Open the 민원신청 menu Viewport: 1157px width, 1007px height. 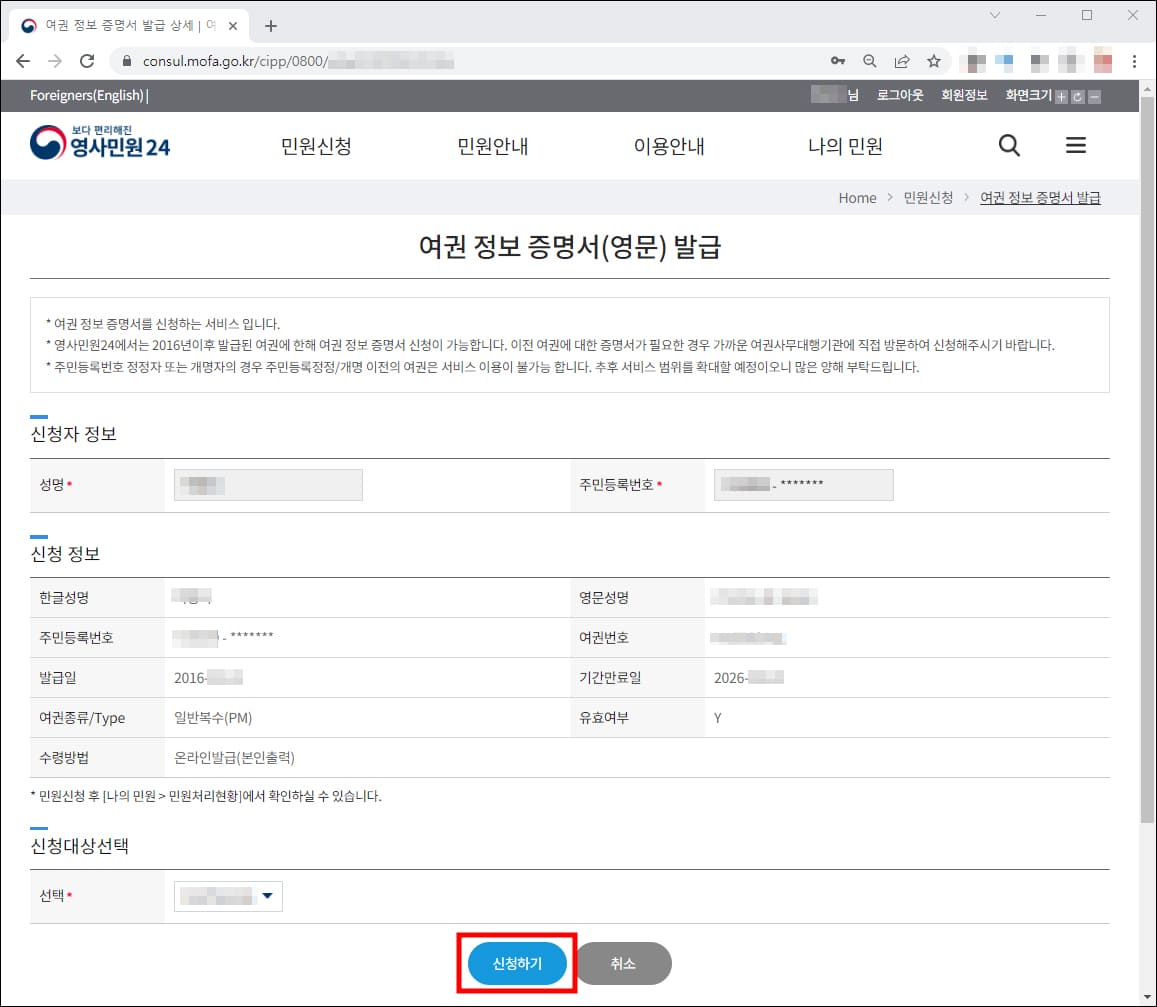[x=316, y=145]
